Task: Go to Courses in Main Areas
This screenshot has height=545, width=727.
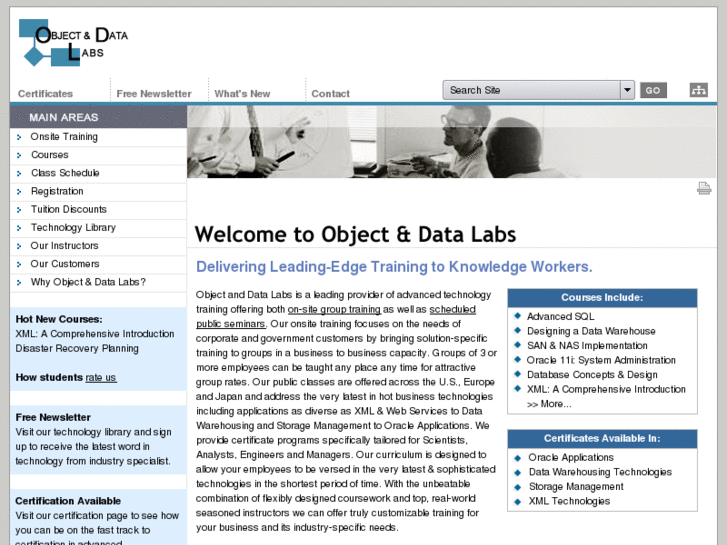Action: click(50, 155)
